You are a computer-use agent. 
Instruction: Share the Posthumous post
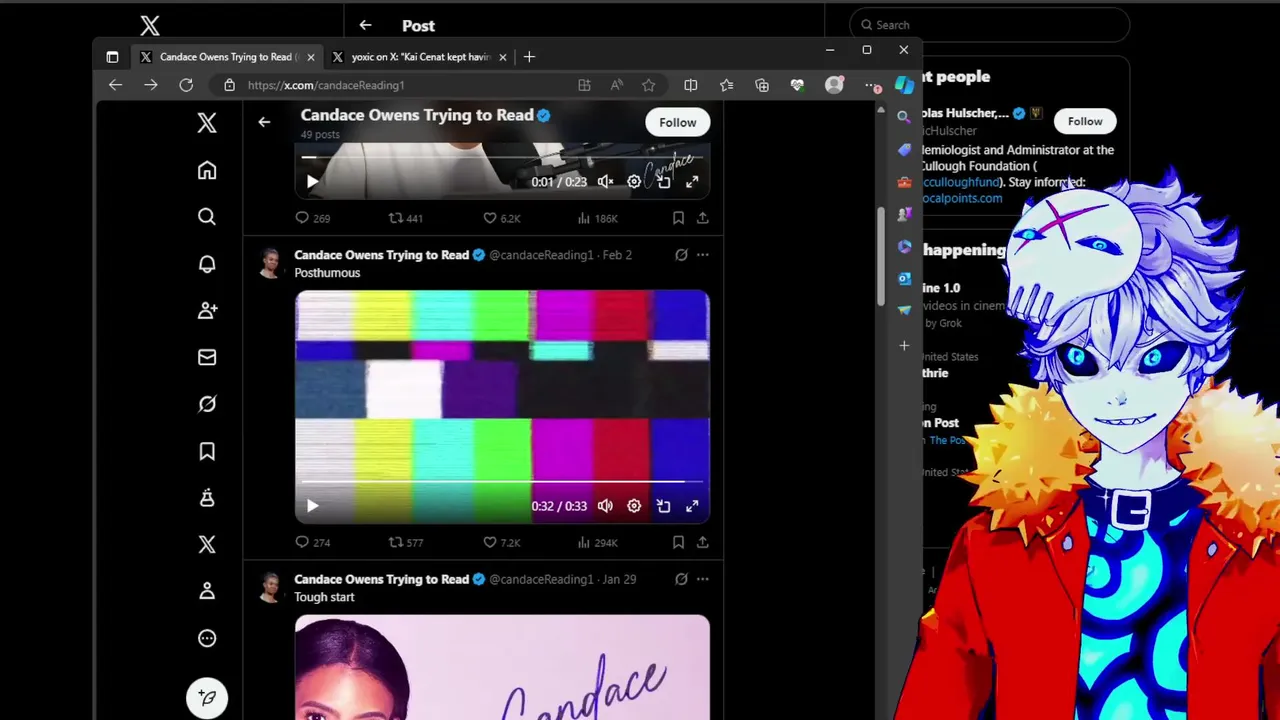click(703, 542)
